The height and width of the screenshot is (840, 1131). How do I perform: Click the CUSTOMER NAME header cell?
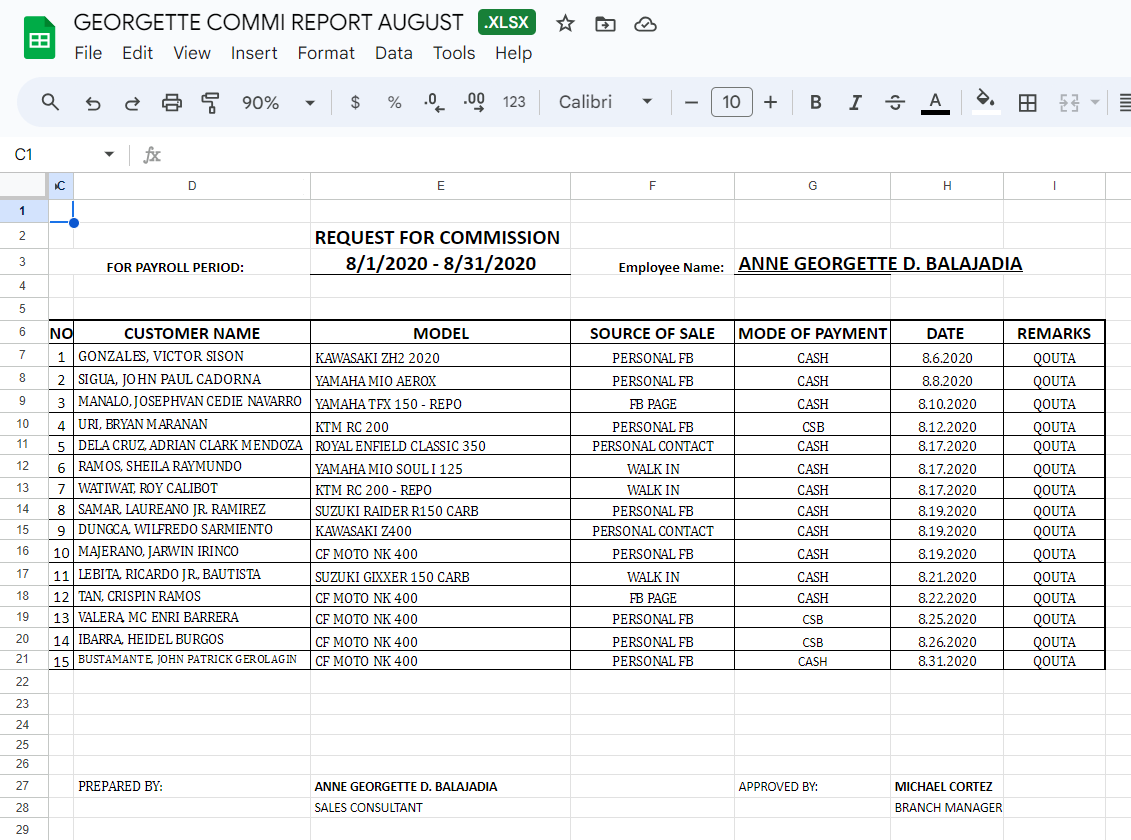(192, 333)
